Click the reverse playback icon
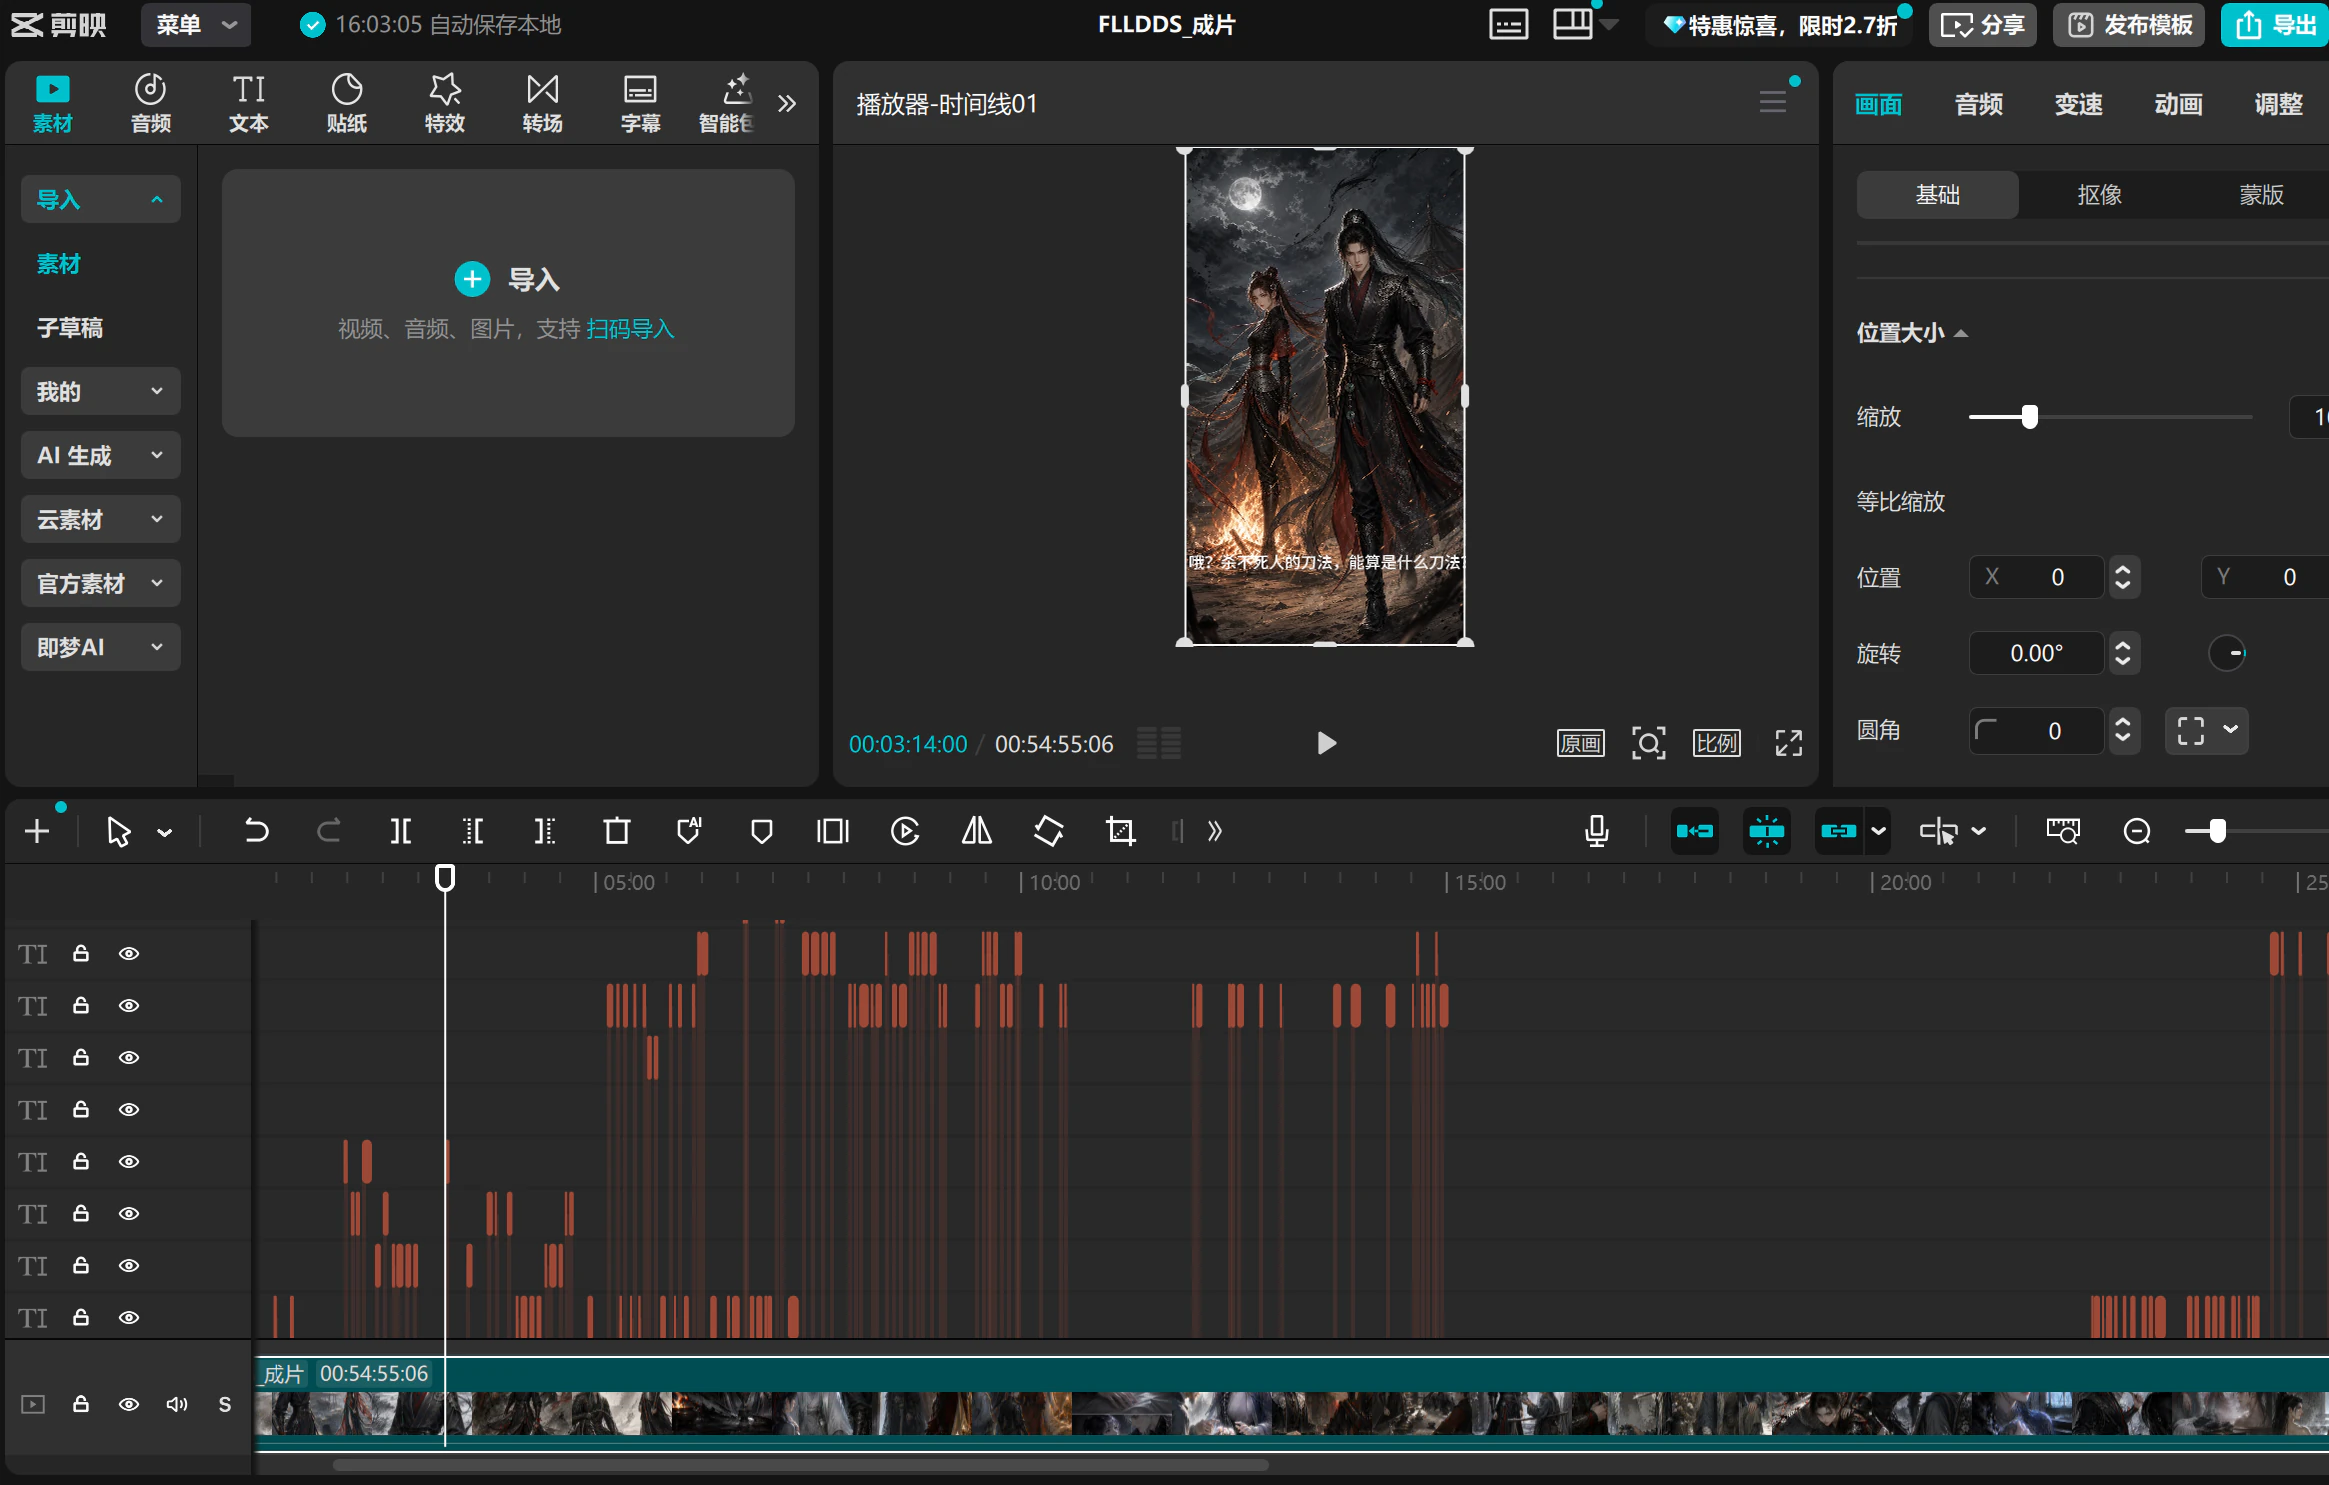This screenshot has width=2329, height=1485. [x=905, y=831]
